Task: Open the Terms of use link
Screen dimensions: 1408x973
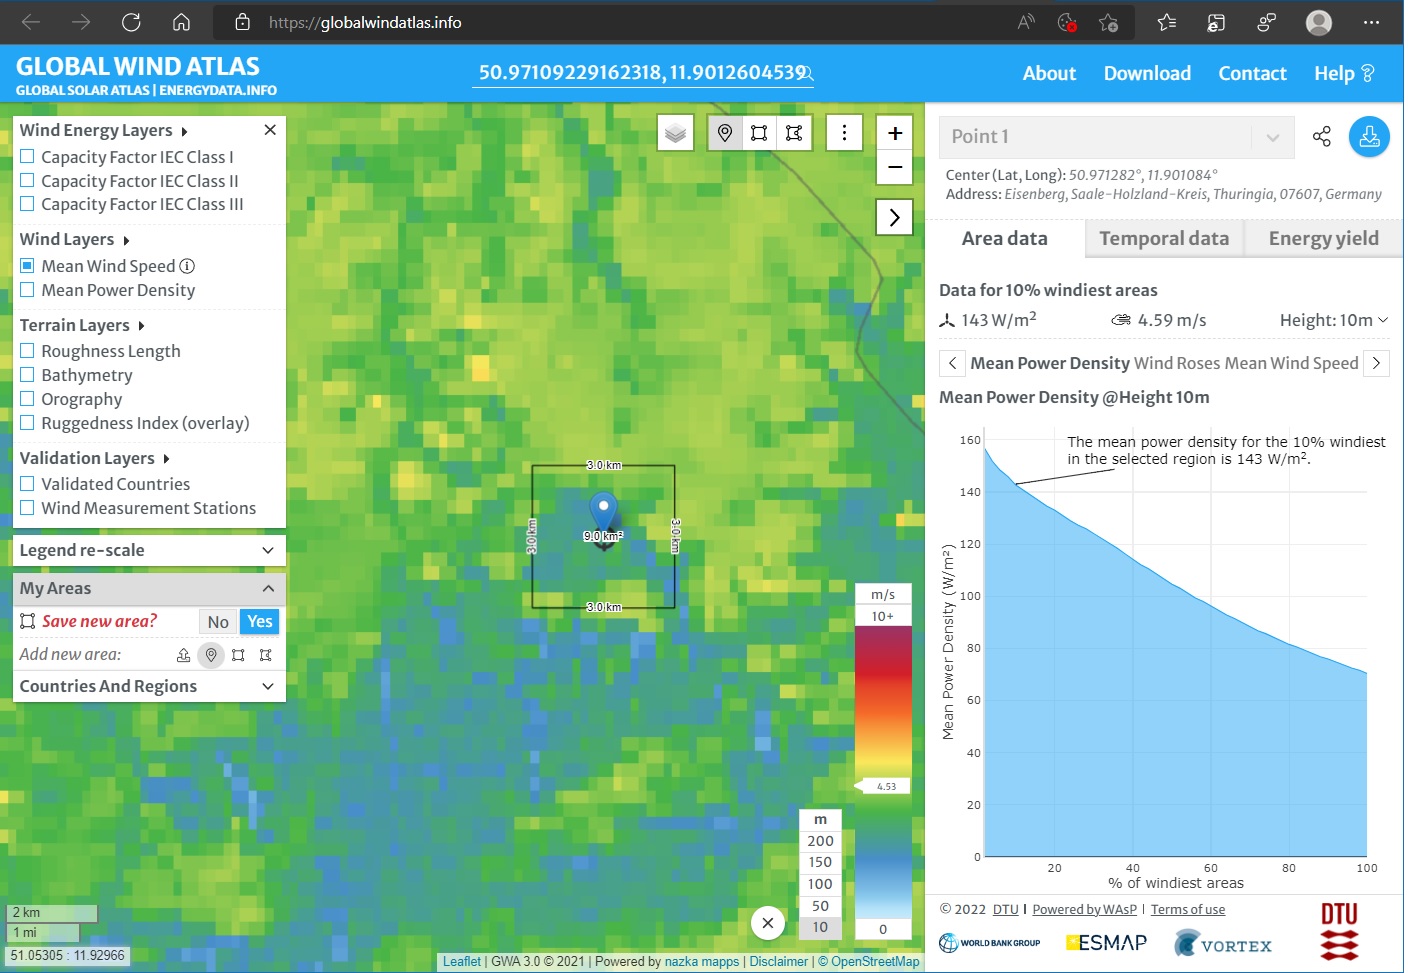Action: (x=1187, y=909)
